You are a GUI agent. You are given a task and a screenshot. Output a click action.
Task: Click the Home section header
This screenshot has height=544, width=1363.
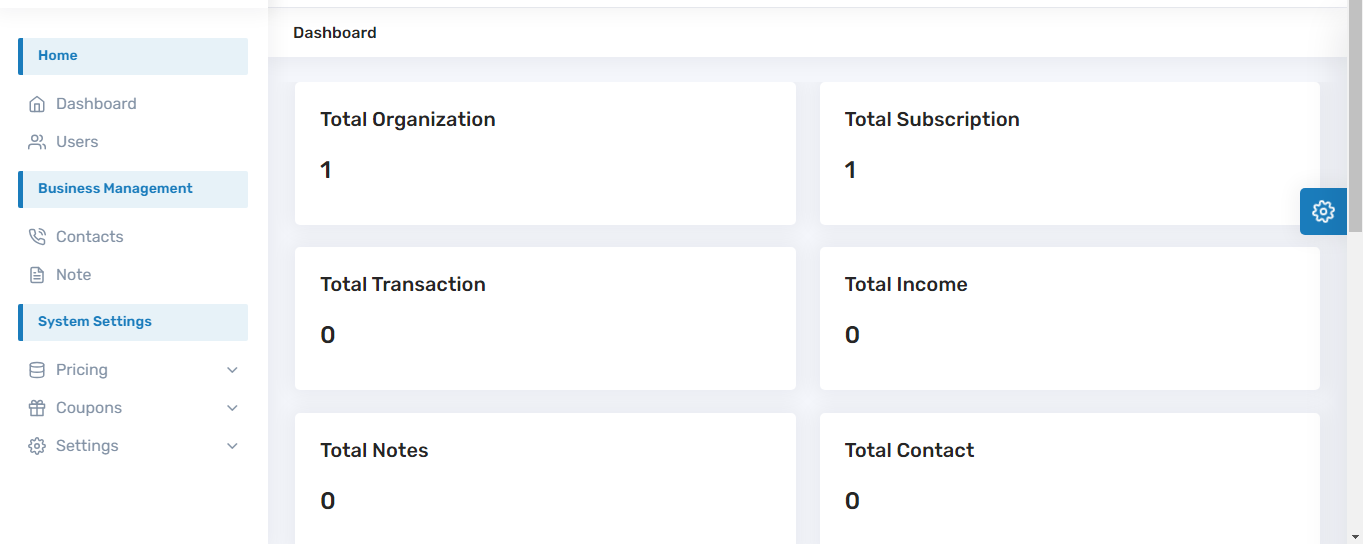click(x=133, y=56)
